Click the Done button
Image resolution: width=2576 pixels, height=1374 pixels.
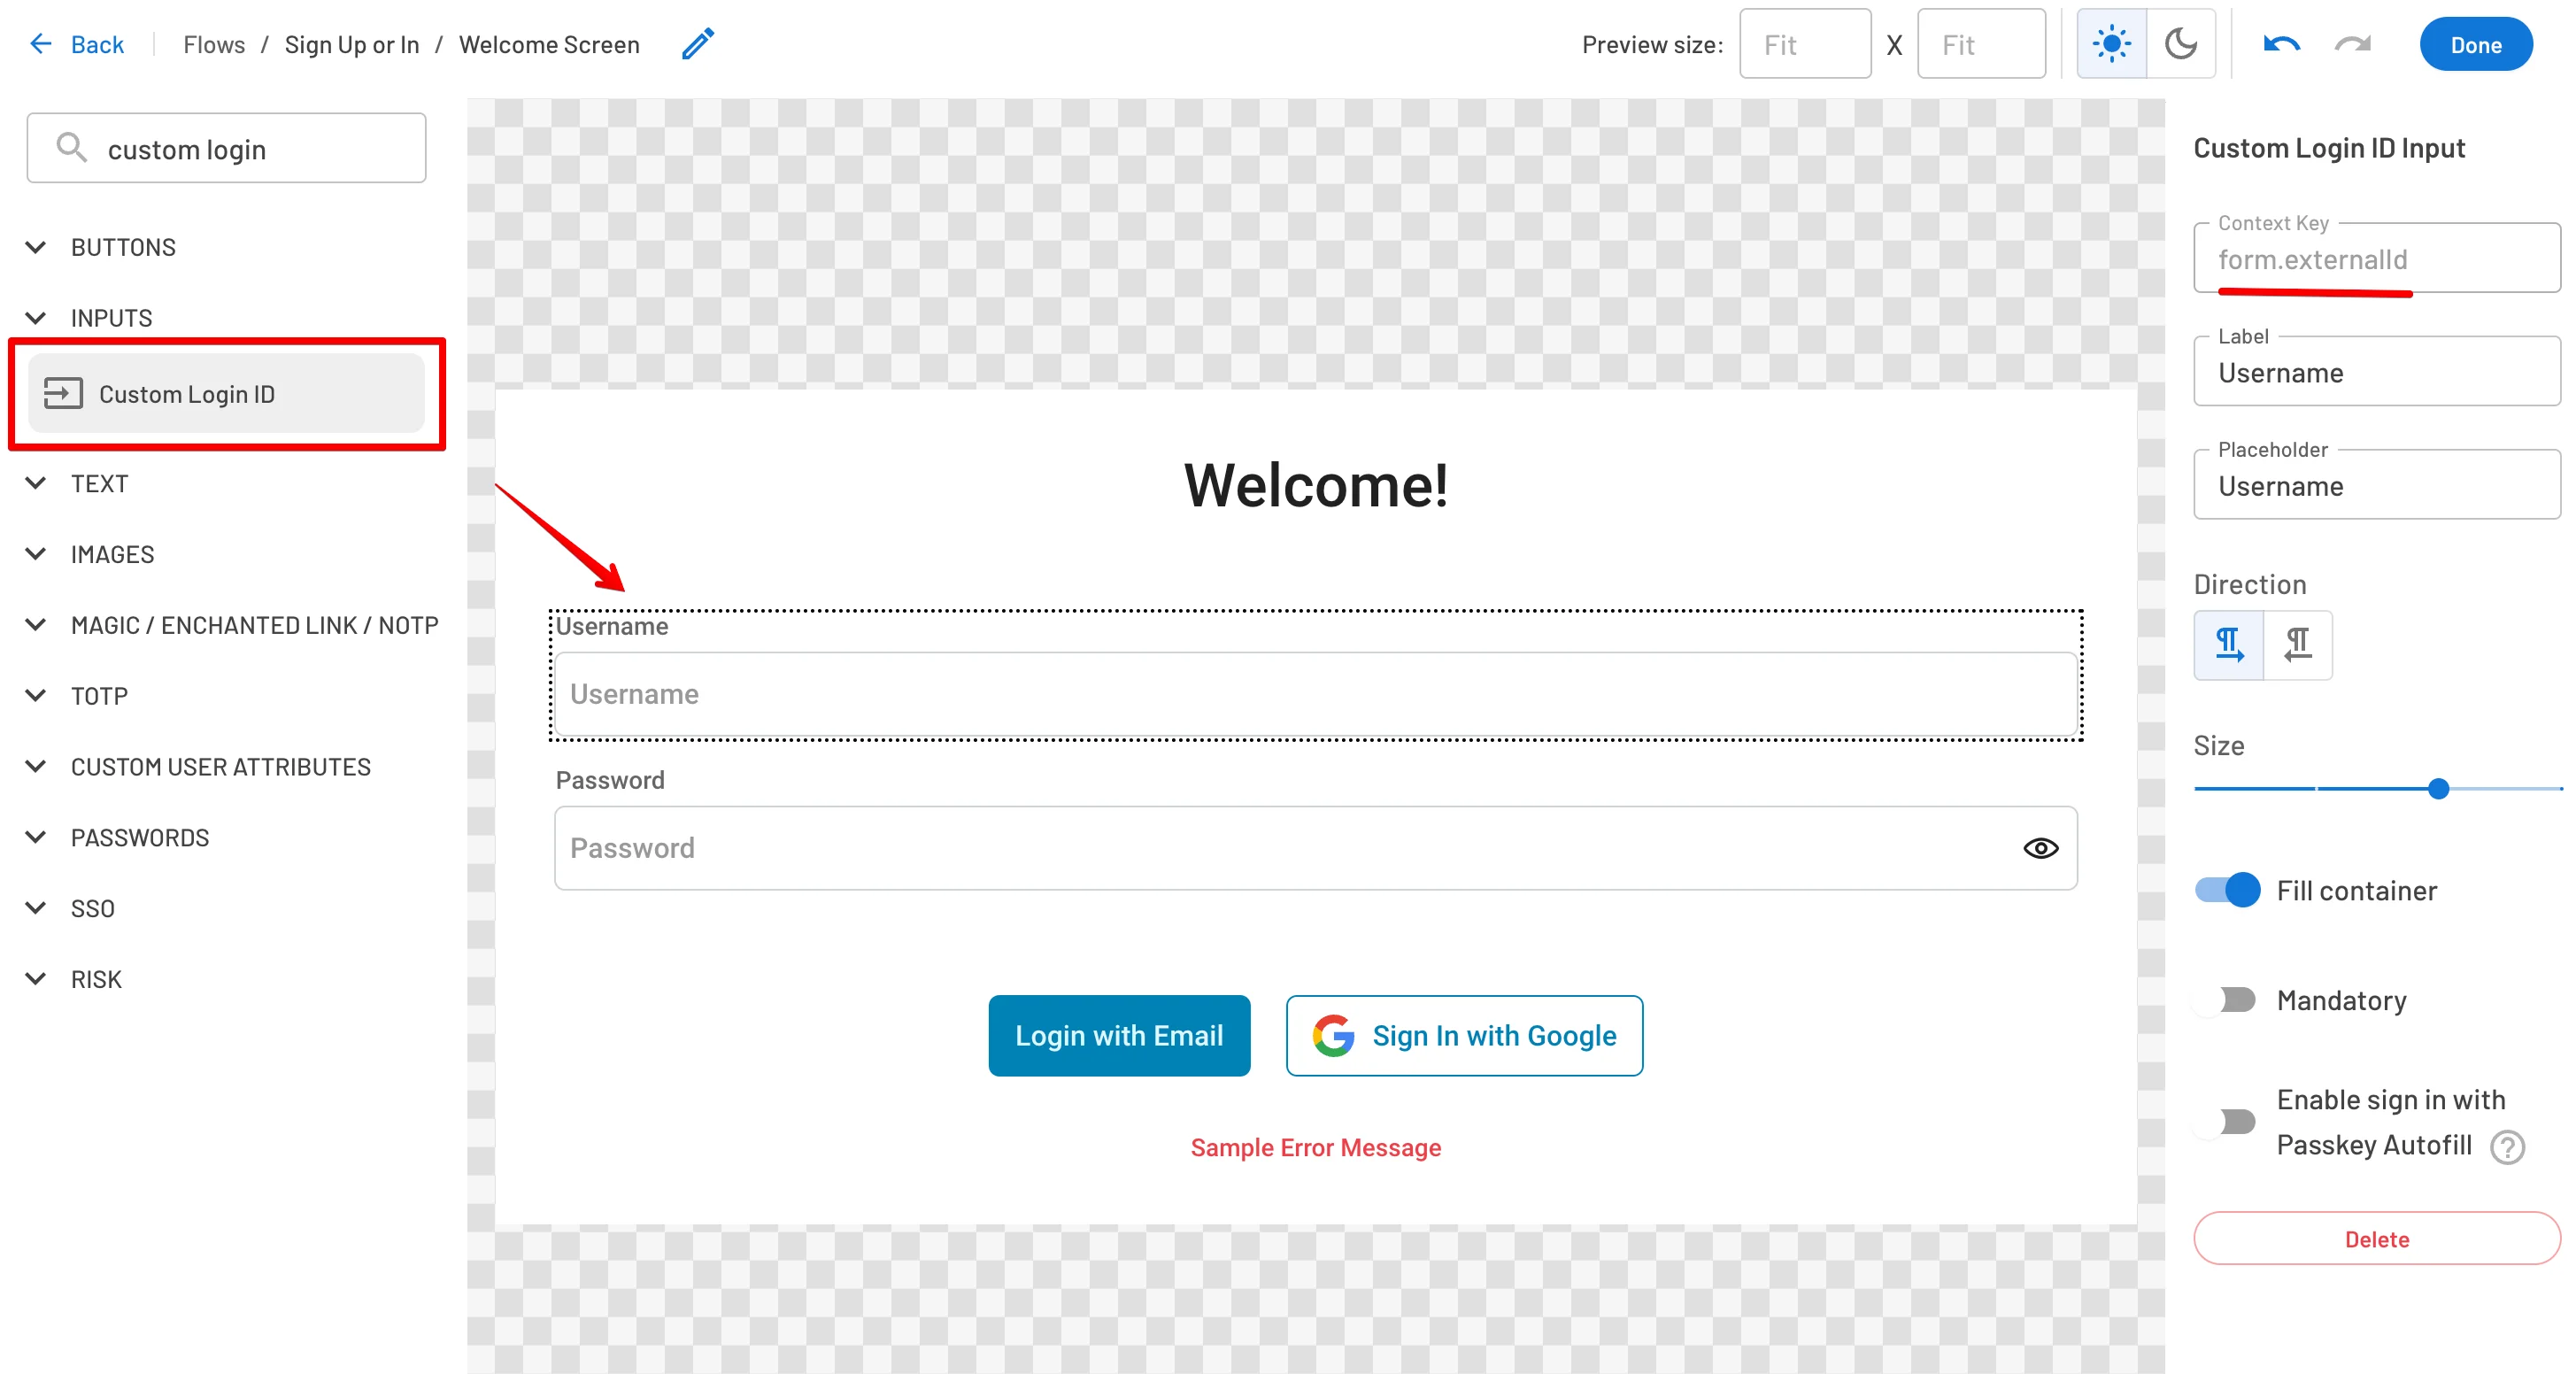point(2475,45)
